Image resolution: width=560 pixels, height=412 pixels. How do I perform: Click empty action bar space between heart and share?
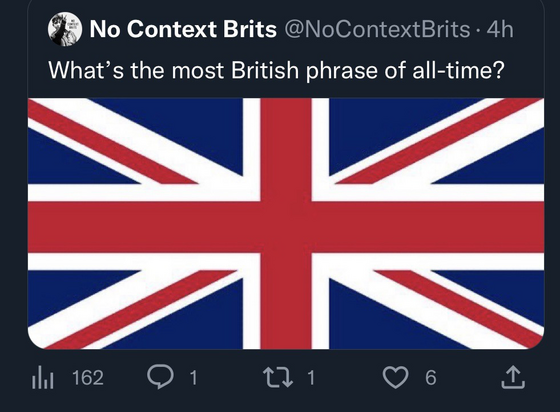pyautogui.click(x=469, y=378)
